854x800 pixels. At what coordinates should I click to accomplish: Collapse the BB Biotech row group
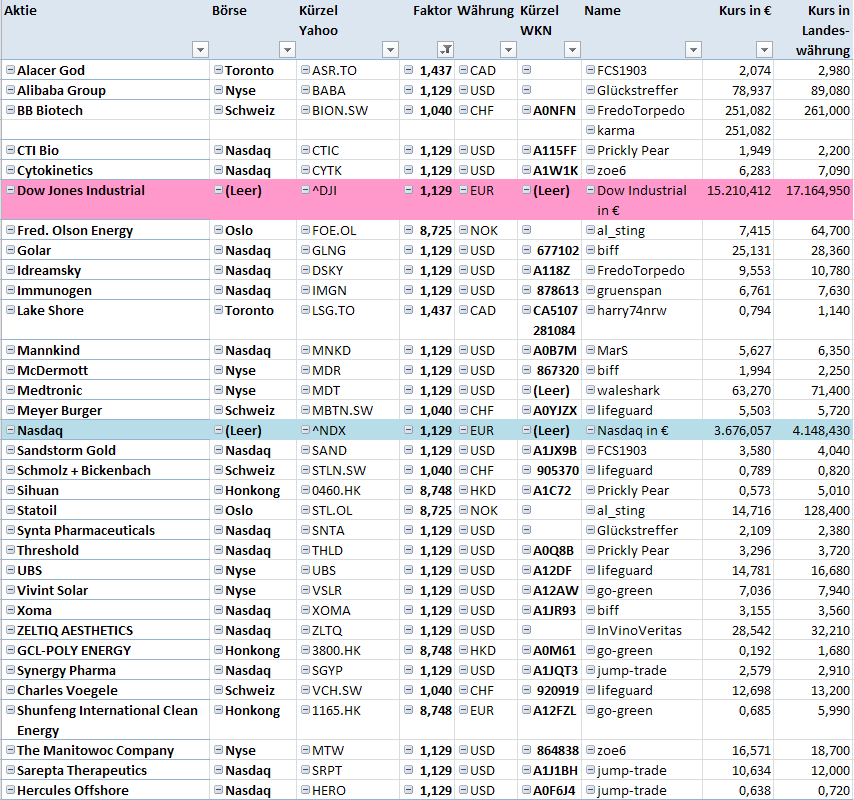click(x=10, y=111)
